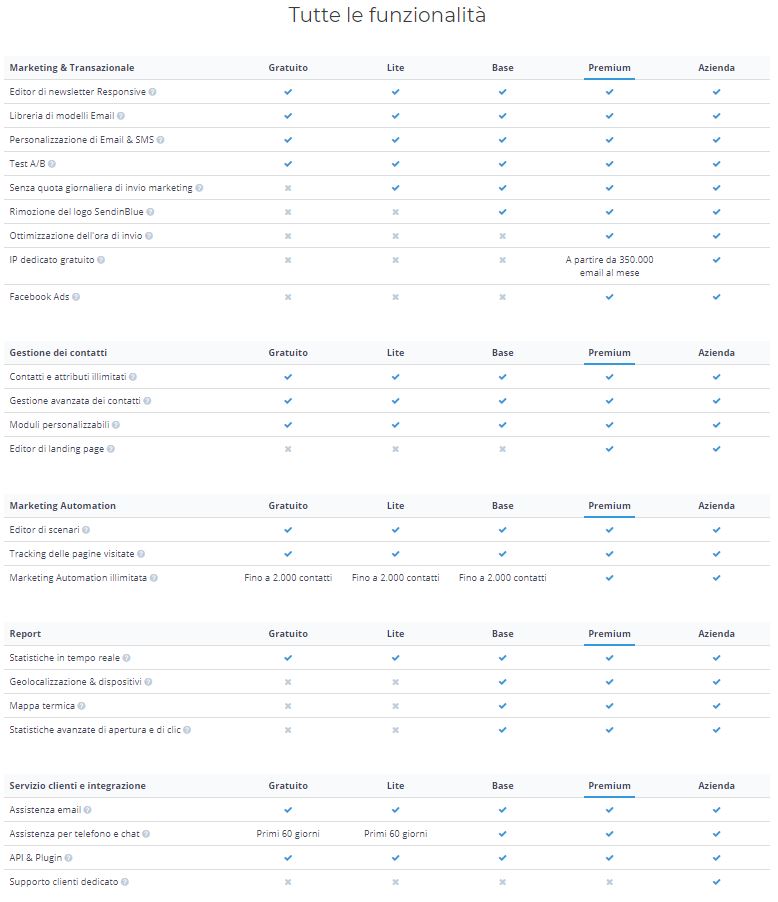Click info icon beside IP dedicato gratuito
The width and height of the screenshot is (778, 902).
pos(101,260)
